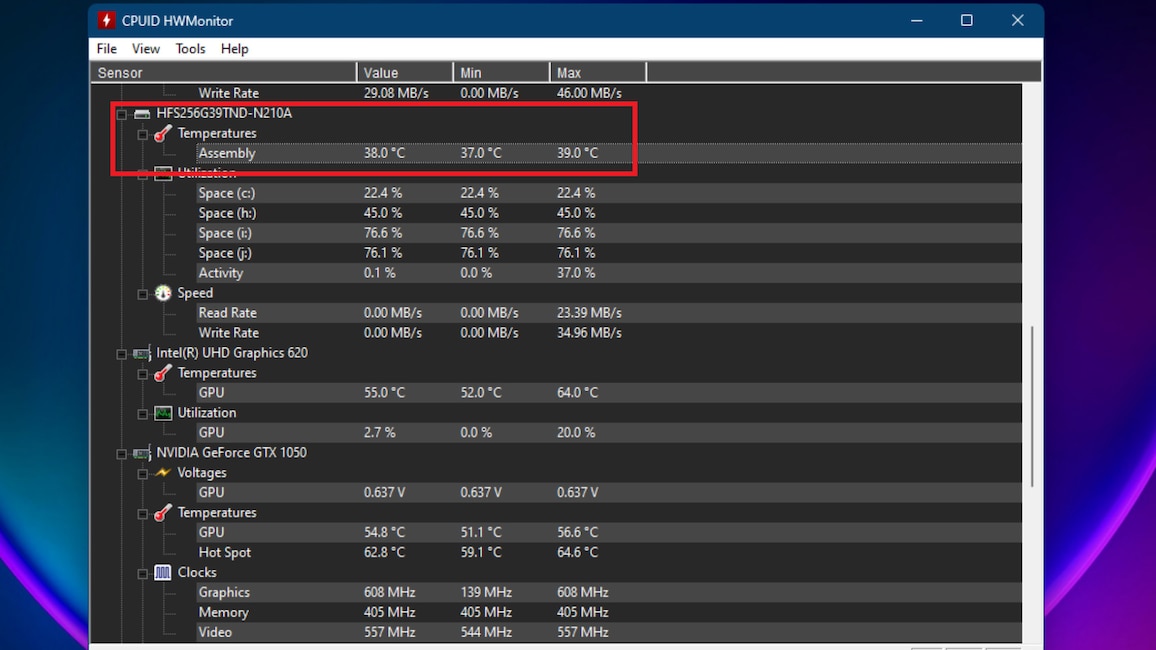The image size is (1156, 650).
Task: Click the 34.96 MB/s max write rate value
Action: click(589, 332)
